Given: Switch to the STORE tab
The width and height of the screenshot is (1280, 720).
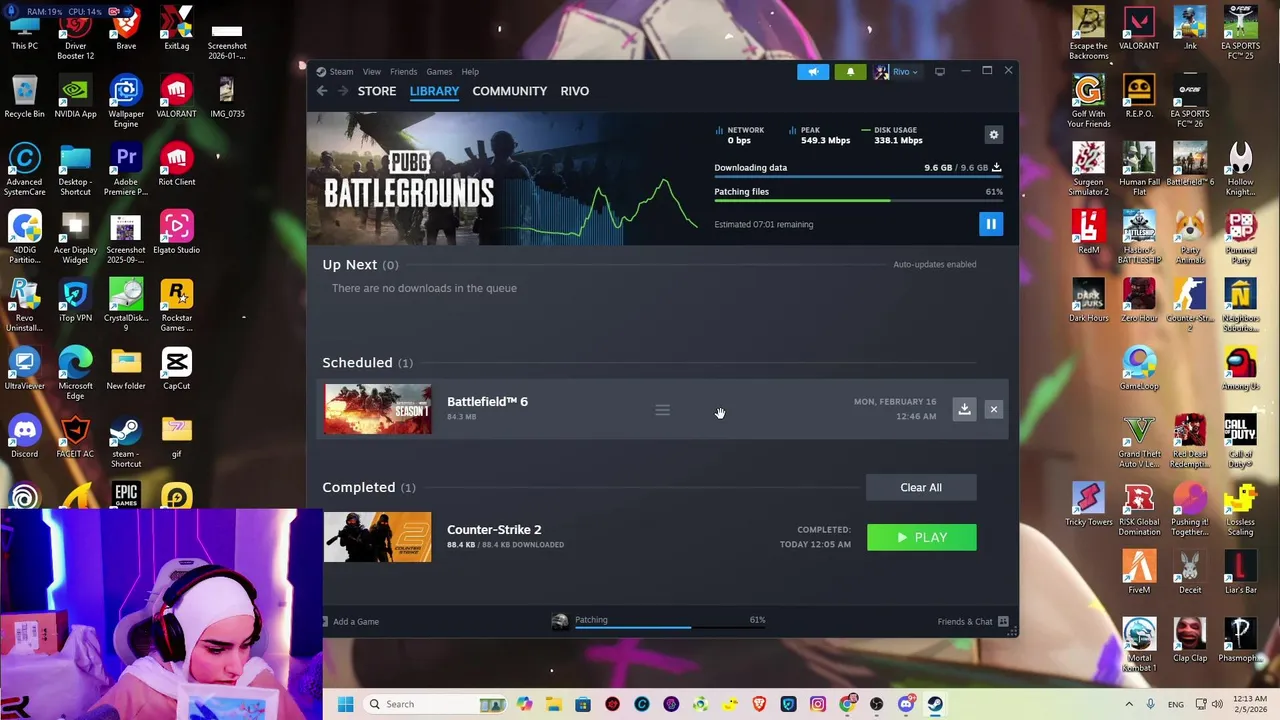Looking at the screenshot, I should pos(377,91).
